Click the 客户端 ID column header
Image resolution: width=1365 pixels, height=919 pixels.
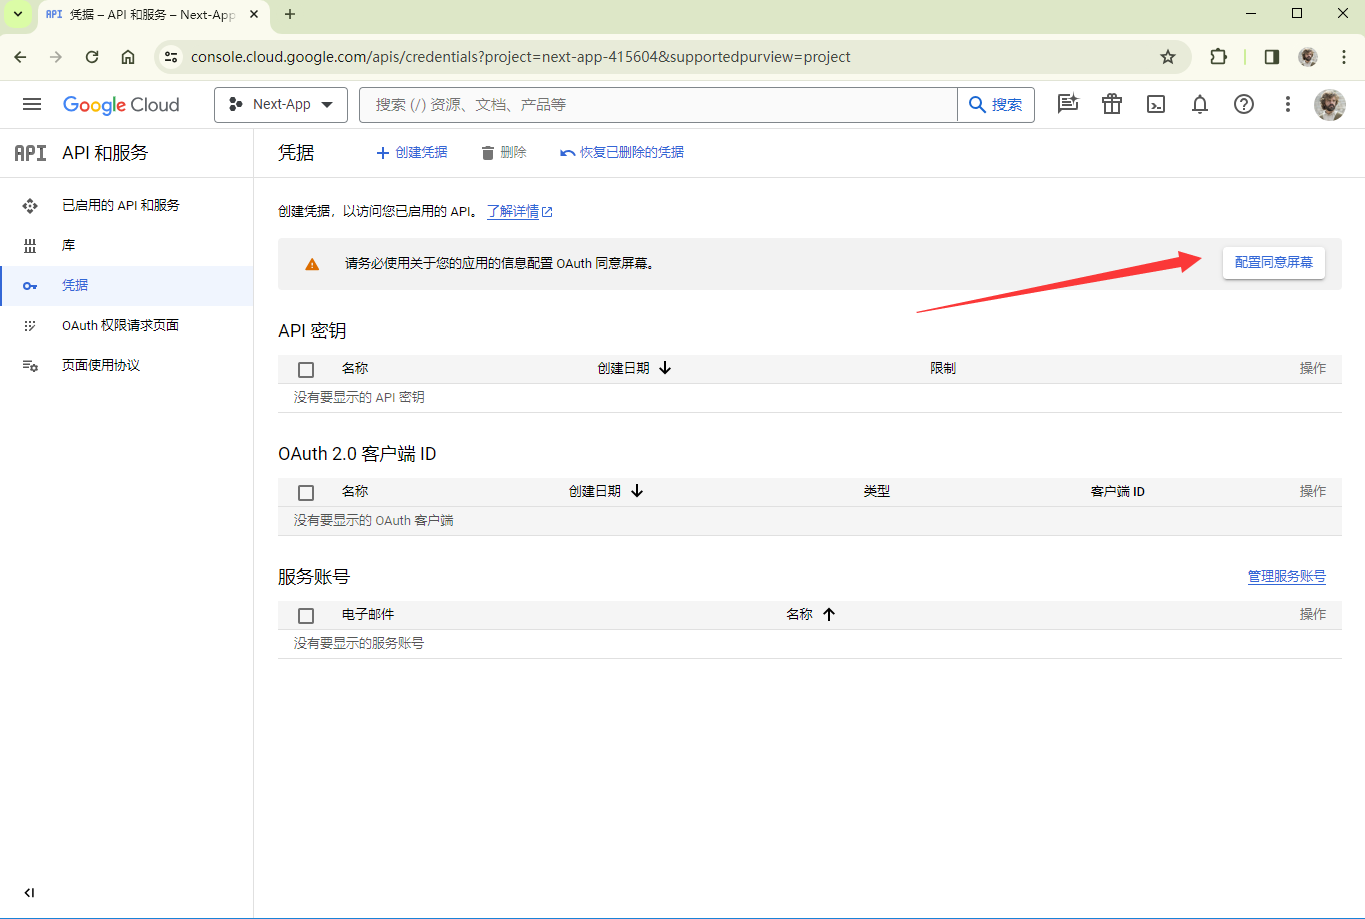point(1117,491)
